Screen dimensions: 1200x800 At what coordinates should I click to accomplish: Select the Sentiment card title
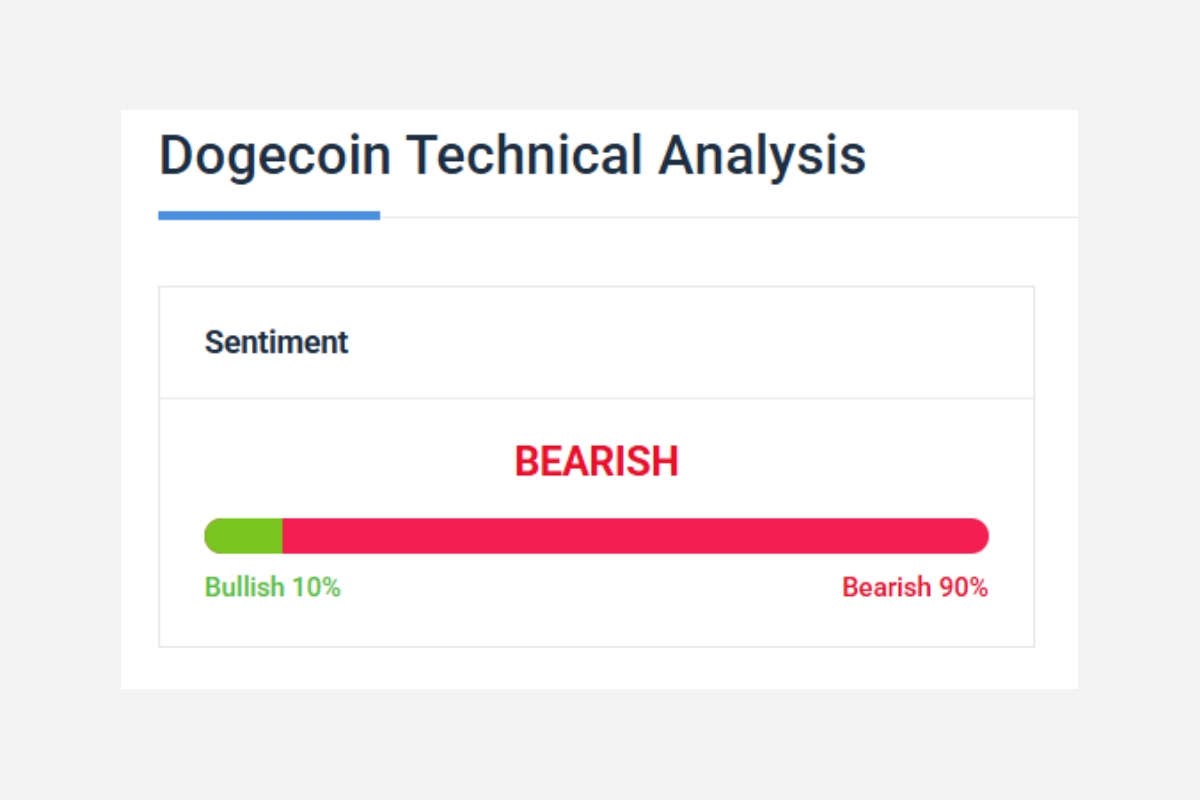click(276, 342)
